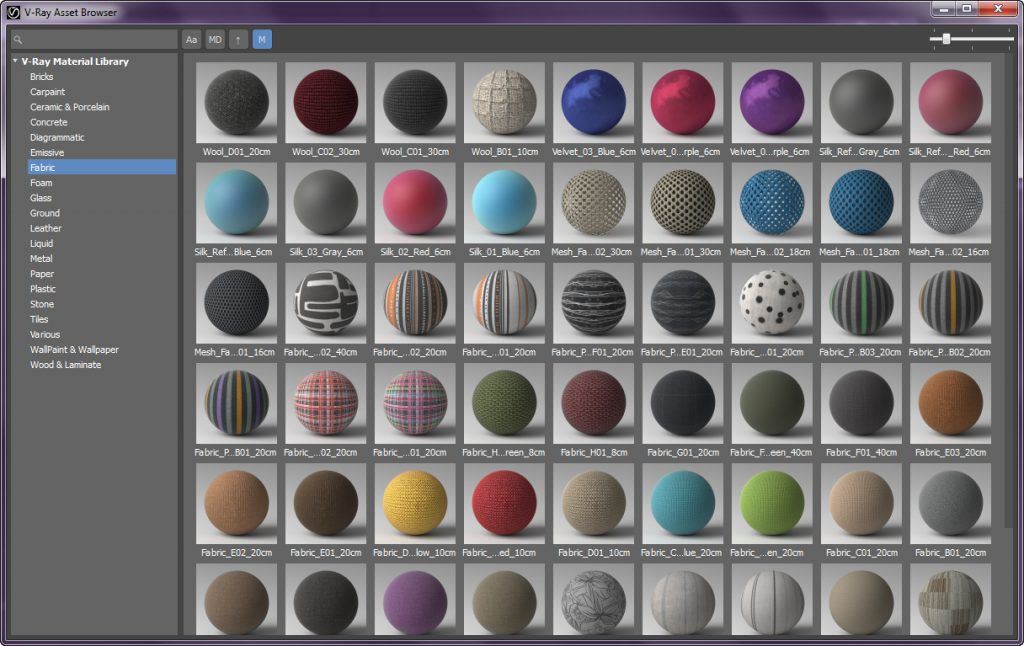Click the up-arrow navigation button in toolbar

point(237,39)
